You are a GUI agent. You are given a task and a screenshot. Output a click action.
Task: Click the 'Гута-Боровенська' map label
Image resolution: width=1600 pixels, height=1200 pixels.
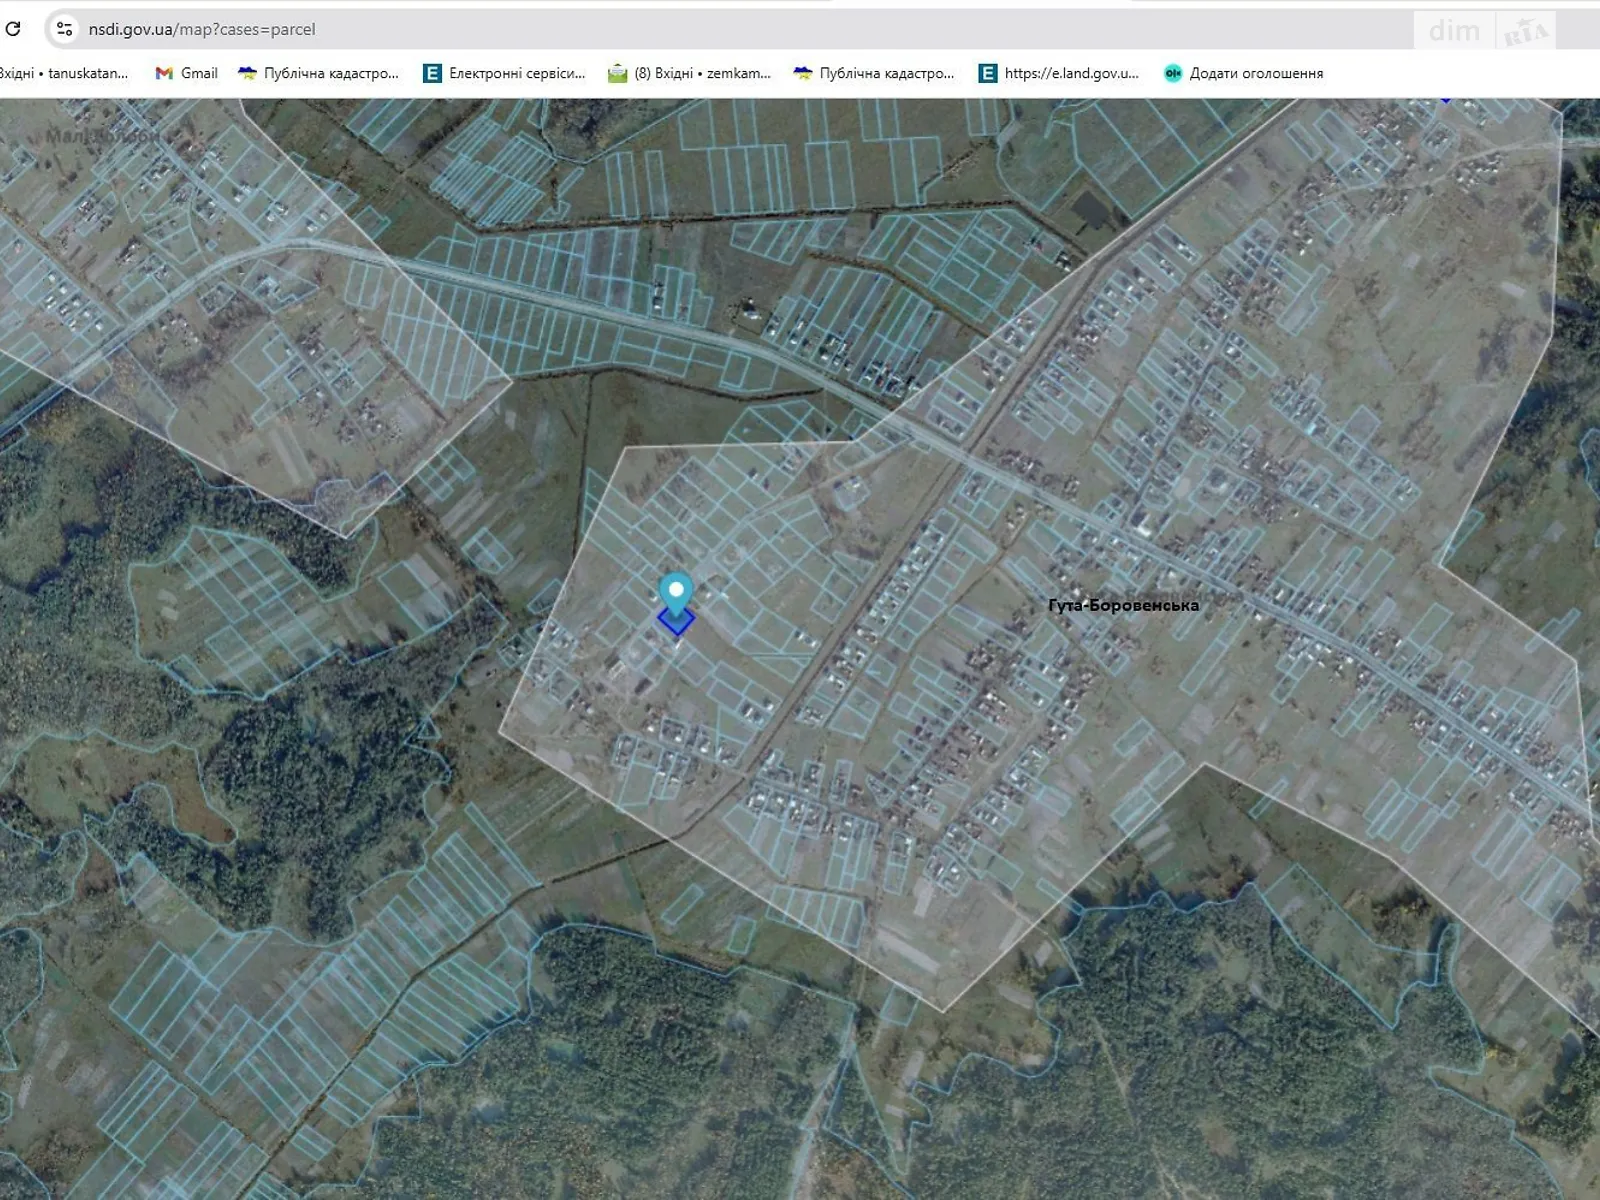(x=1123, y=605)
